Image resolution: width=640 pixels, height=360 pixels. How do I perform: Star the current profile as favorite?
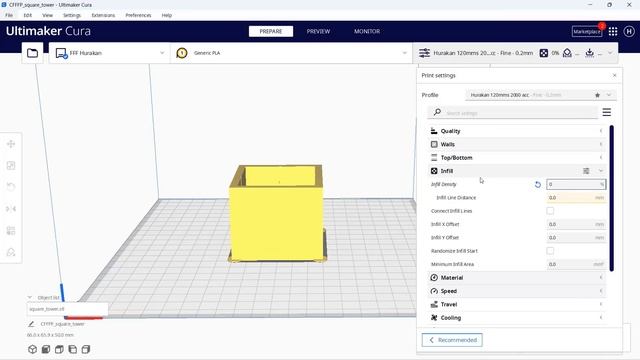tap(598, 95)
